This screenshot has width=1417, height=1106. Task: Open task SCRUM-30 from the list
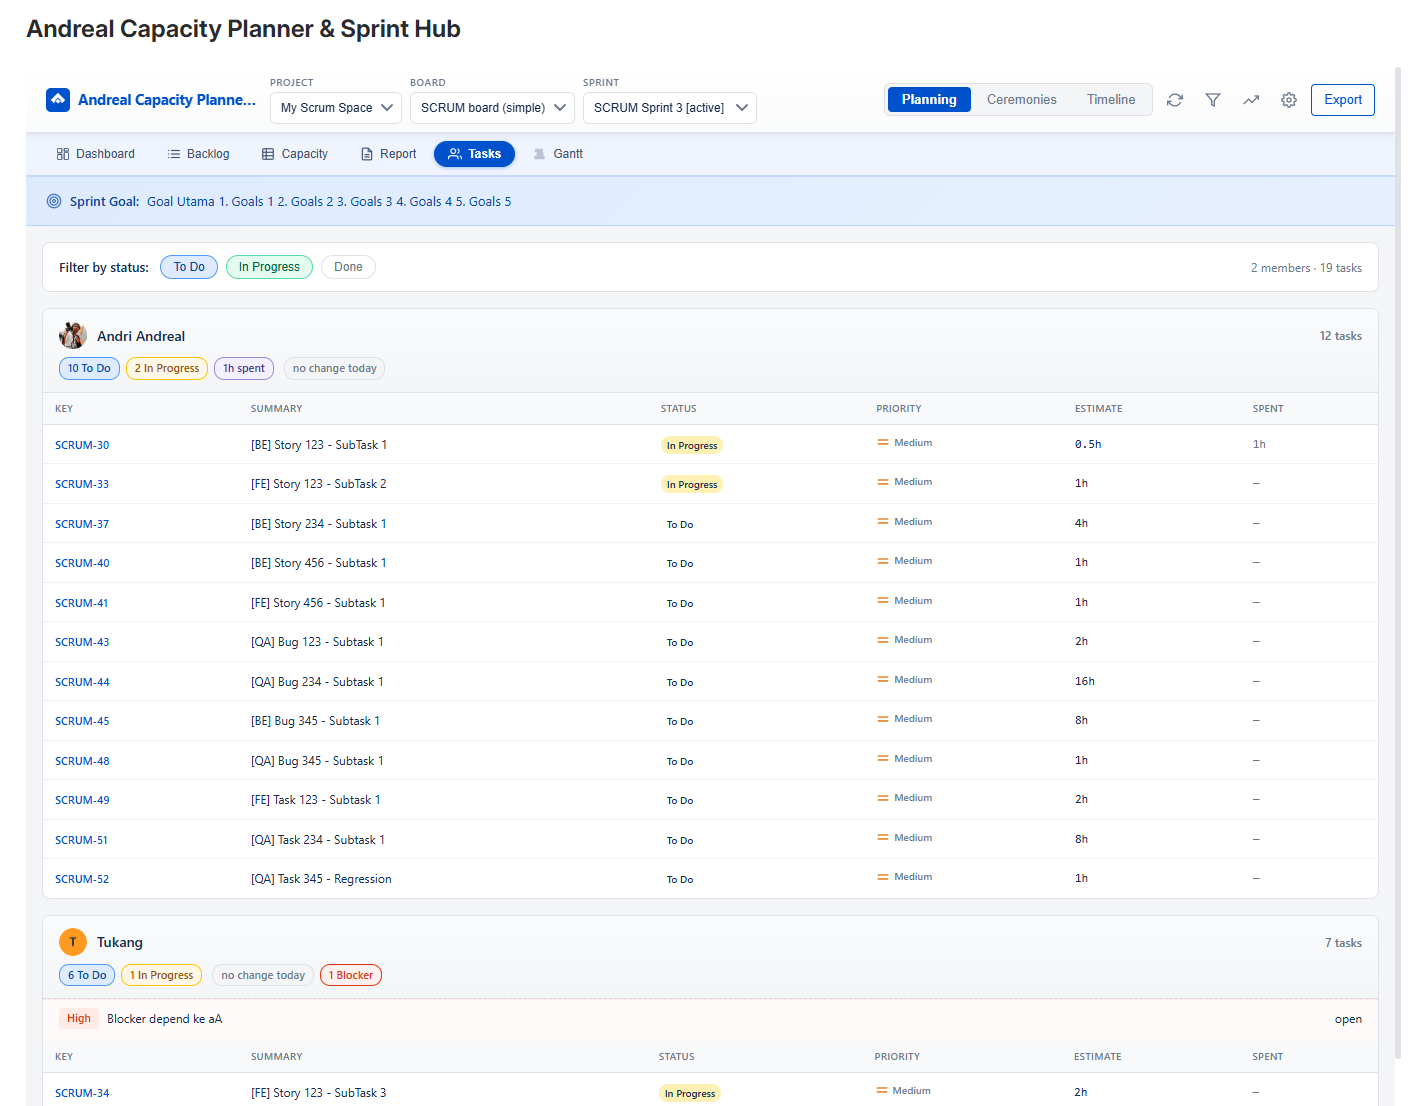click(82, 444)
